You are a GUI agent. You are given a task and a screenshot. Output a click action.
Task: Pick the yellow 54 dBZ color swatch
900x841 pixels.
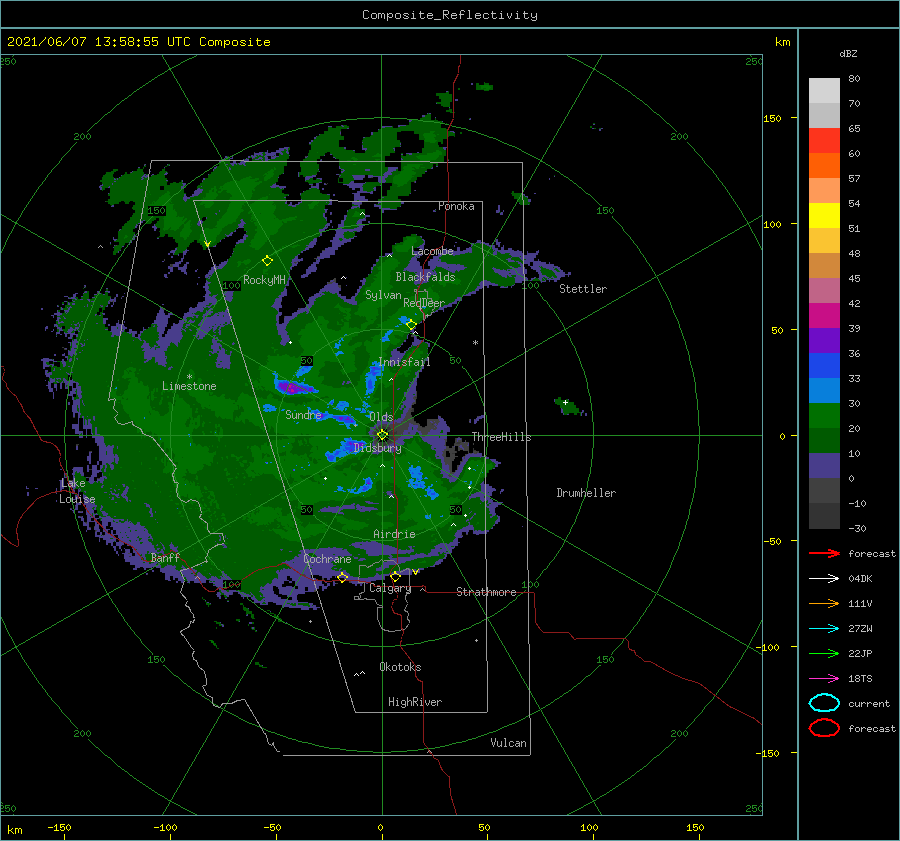[824, 215]
